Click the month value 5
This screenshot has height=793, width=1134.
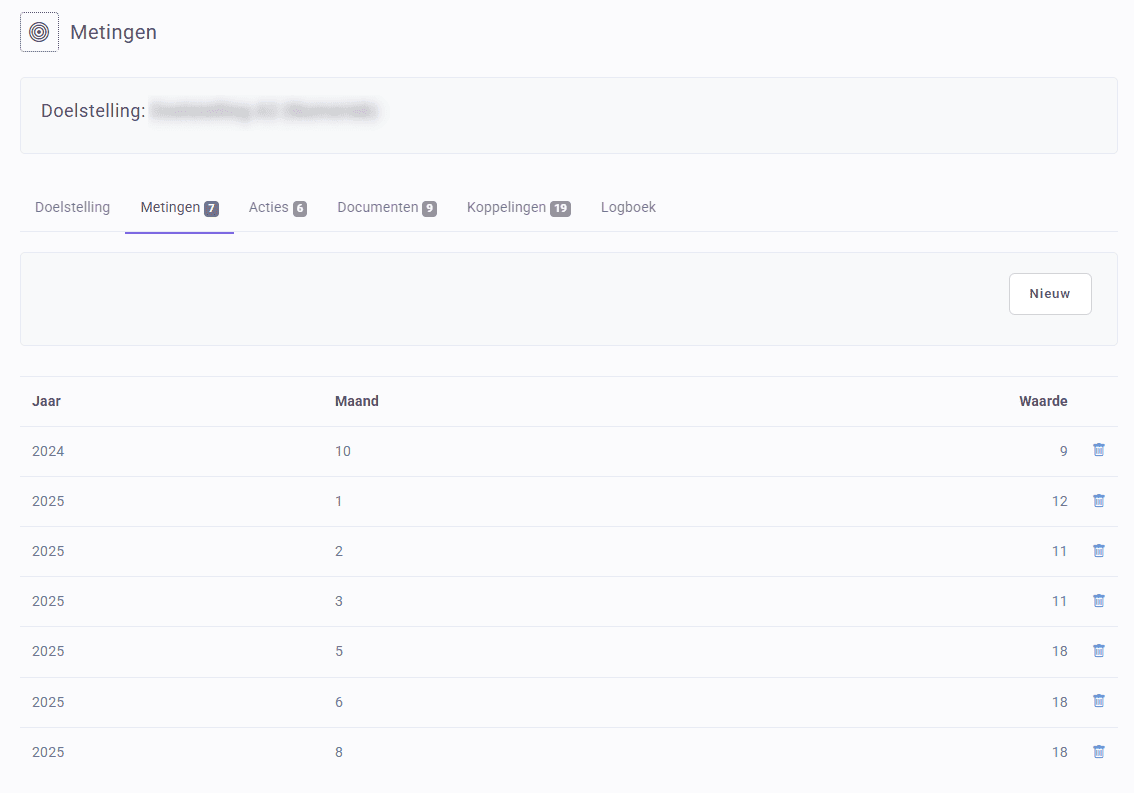coord(338,651)
